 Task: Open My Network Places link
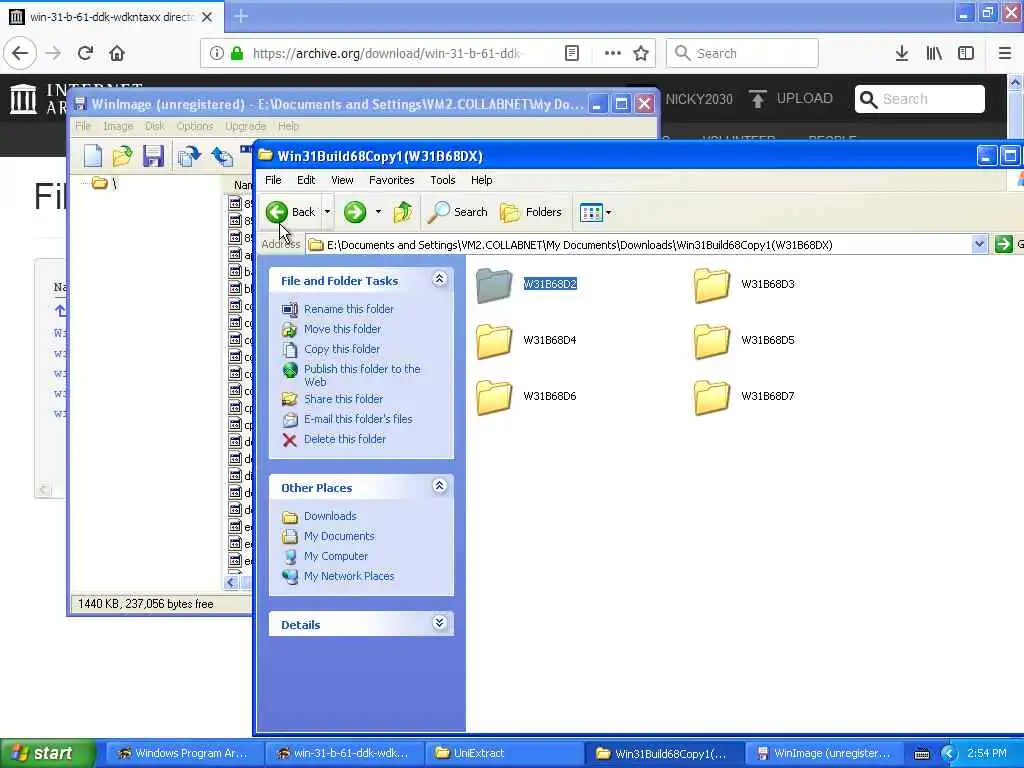click(349, 577)
